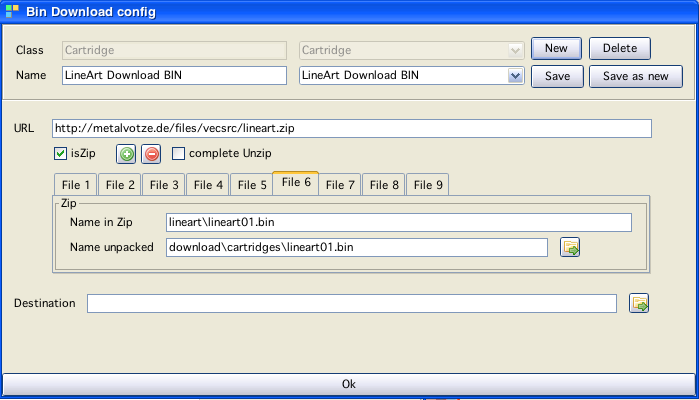Screen dimensions: 699x400
Task: Open the File 9 tab
Action: [x=429, y=185]
